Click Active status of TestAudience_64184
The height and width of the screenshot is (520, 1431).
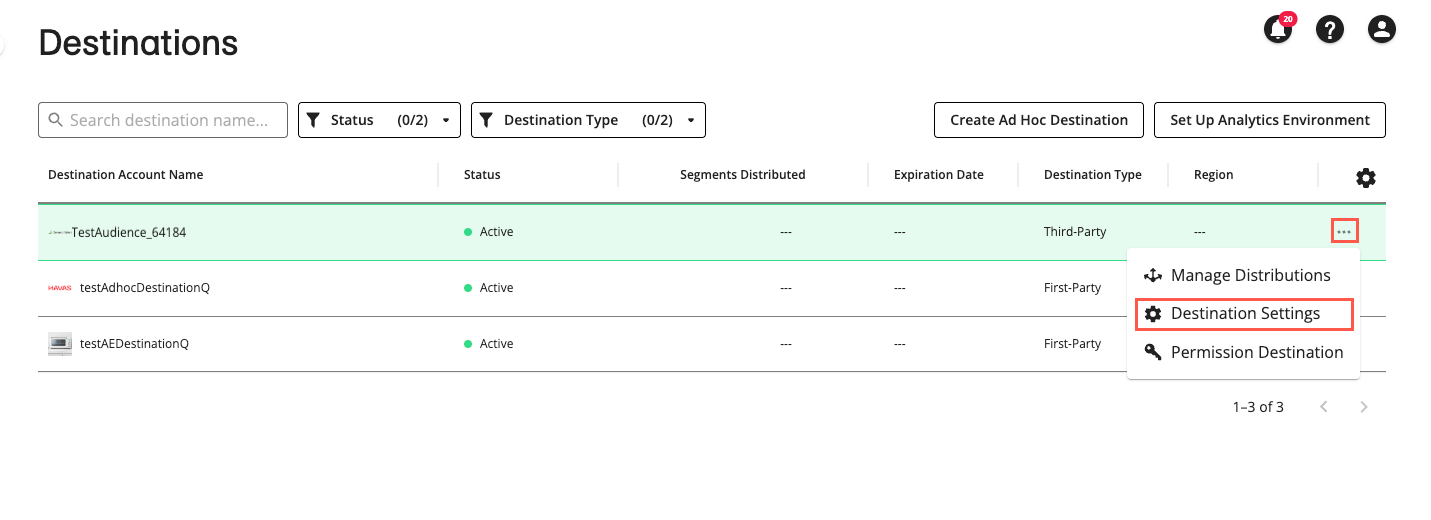click(x=489, y=232)
